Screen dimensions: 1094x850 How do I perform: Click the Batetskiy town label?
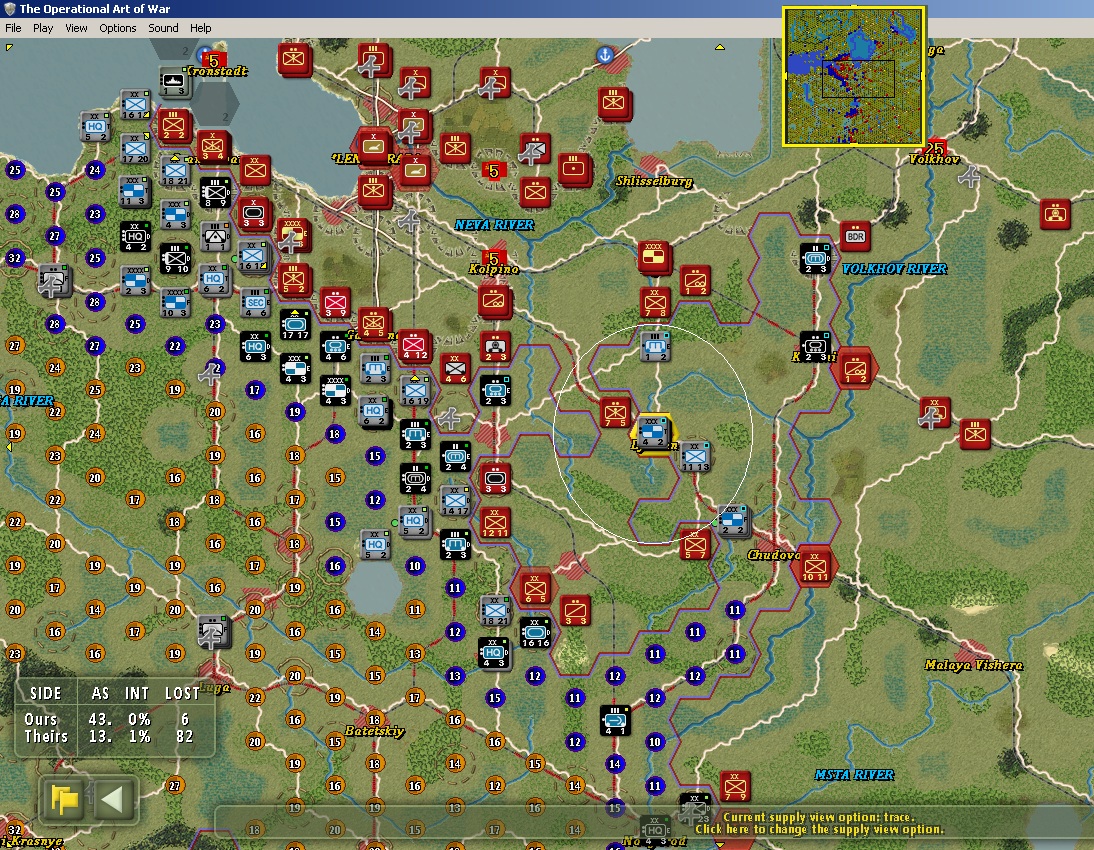(x=375, y=731)
